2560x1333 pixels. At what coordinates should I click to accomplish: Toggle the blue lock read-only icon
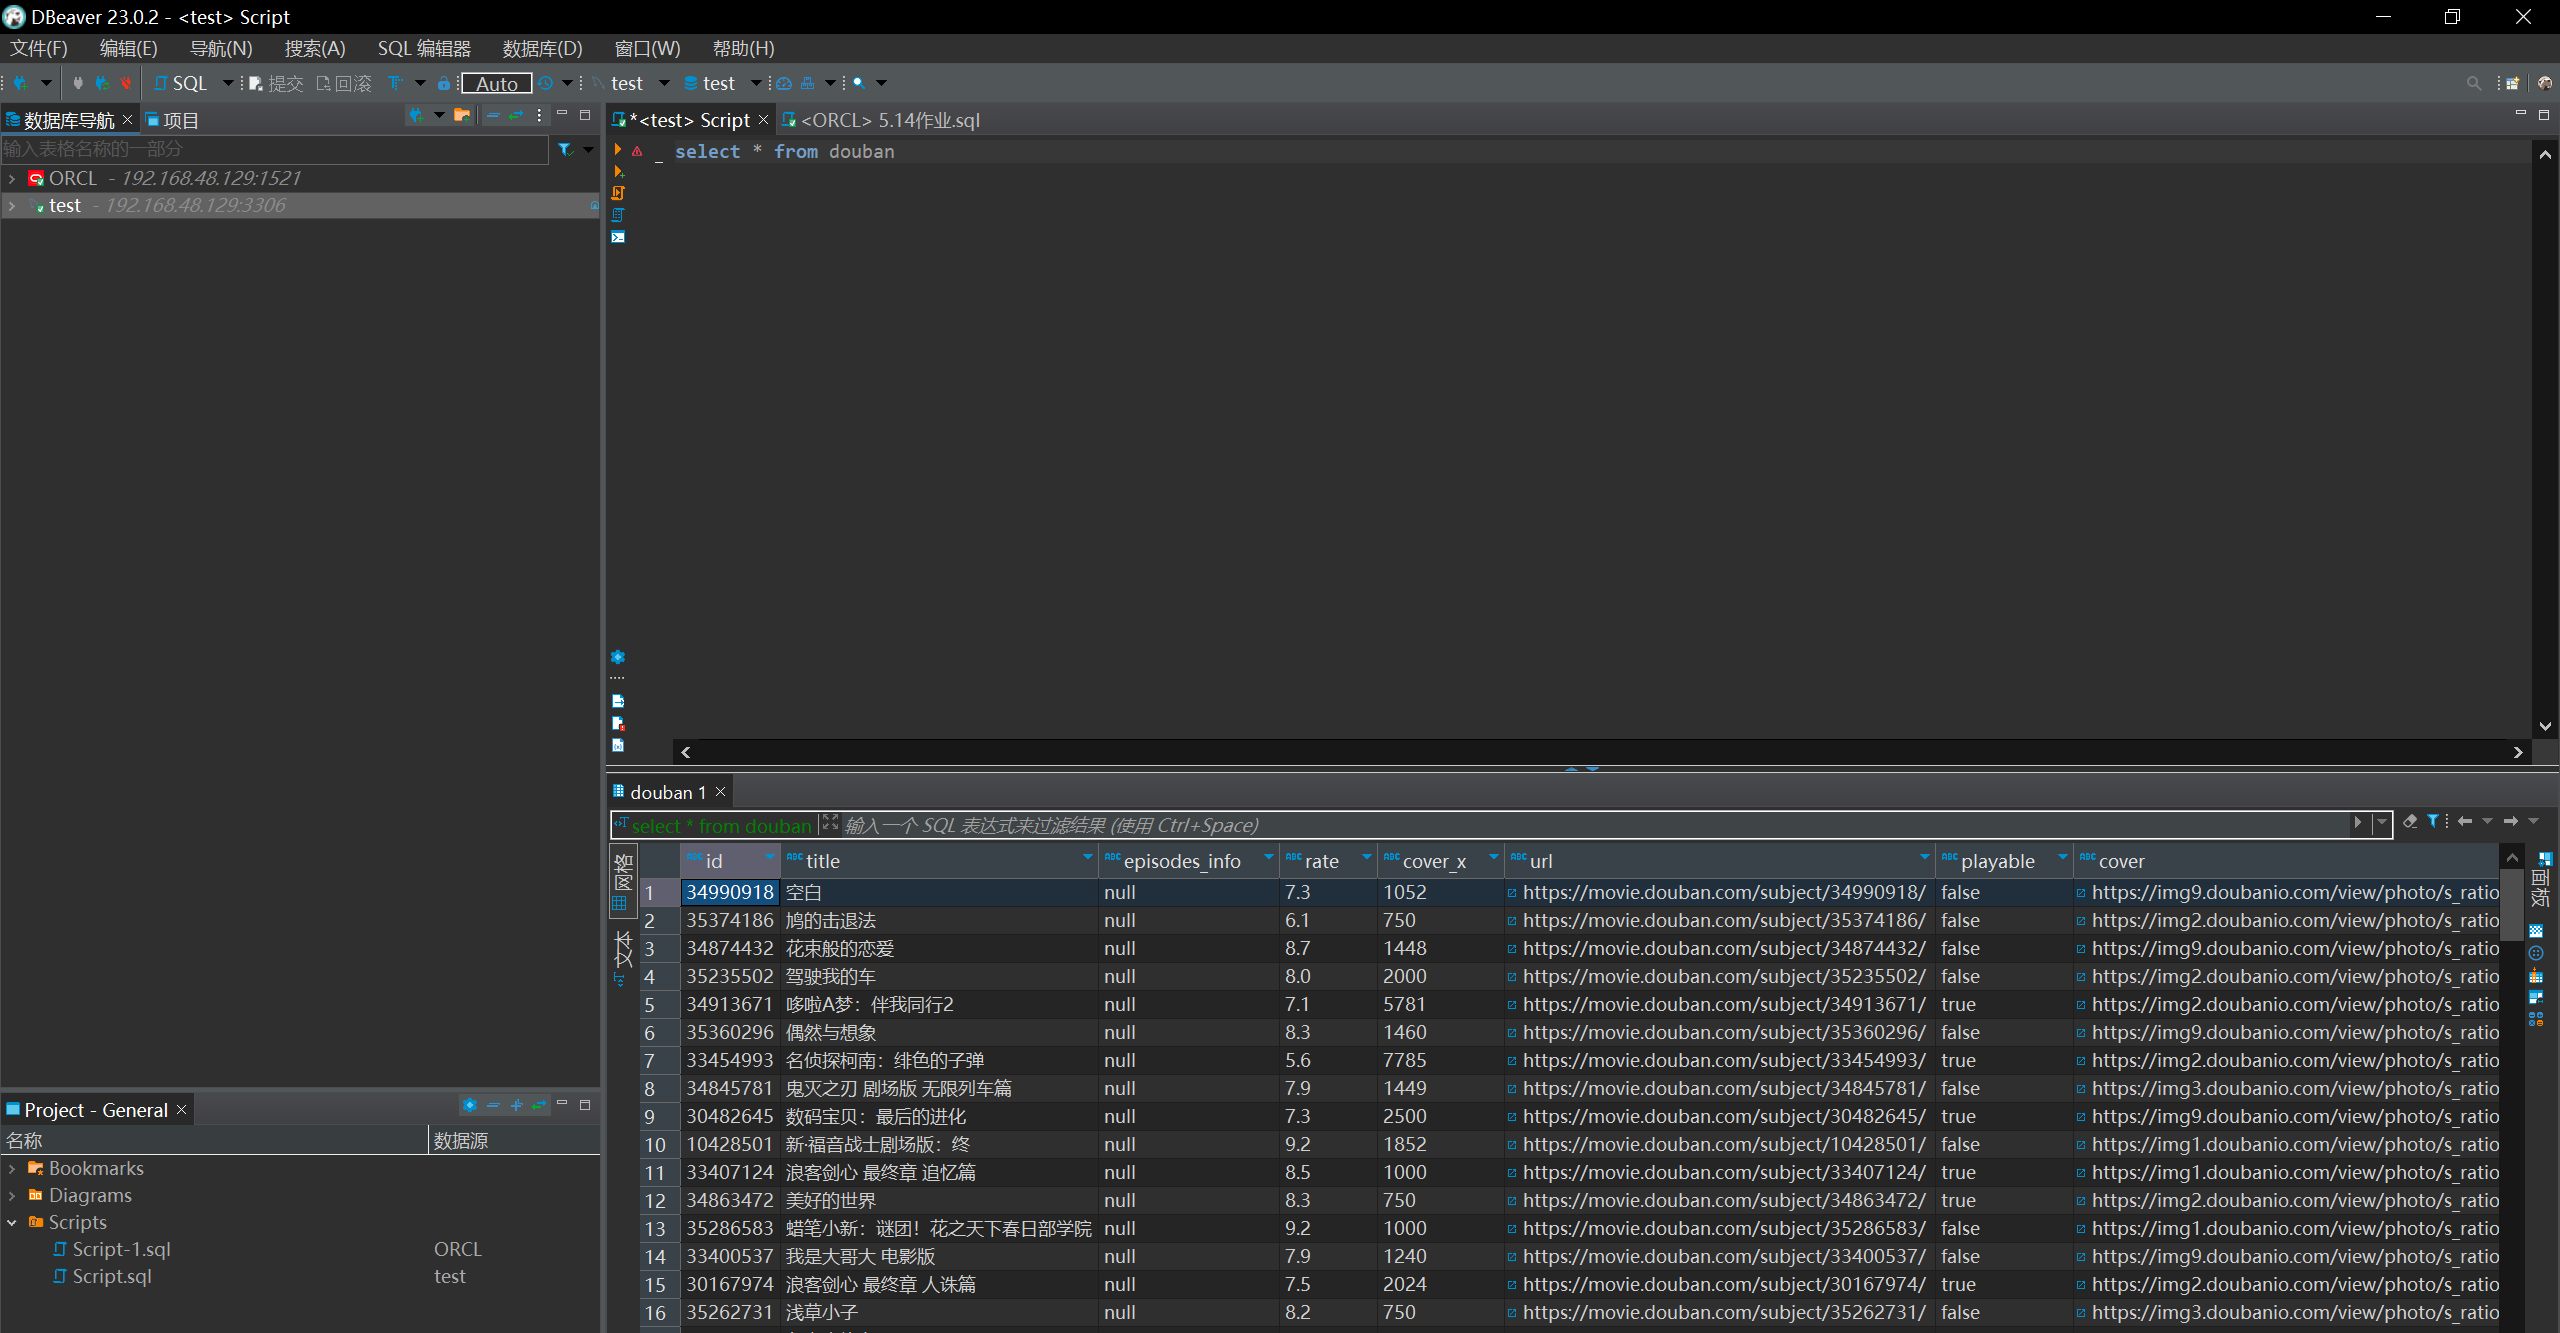click(444, 83)
